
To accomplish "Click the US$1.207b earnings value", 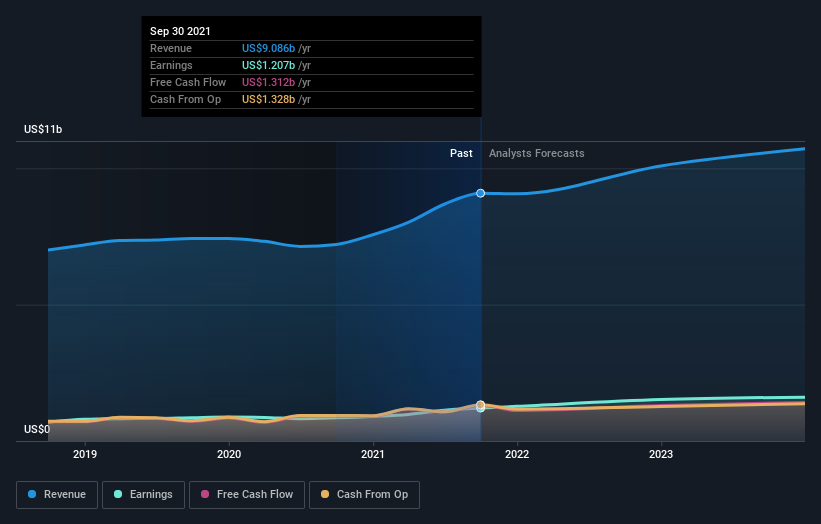I will coord(268,65).
